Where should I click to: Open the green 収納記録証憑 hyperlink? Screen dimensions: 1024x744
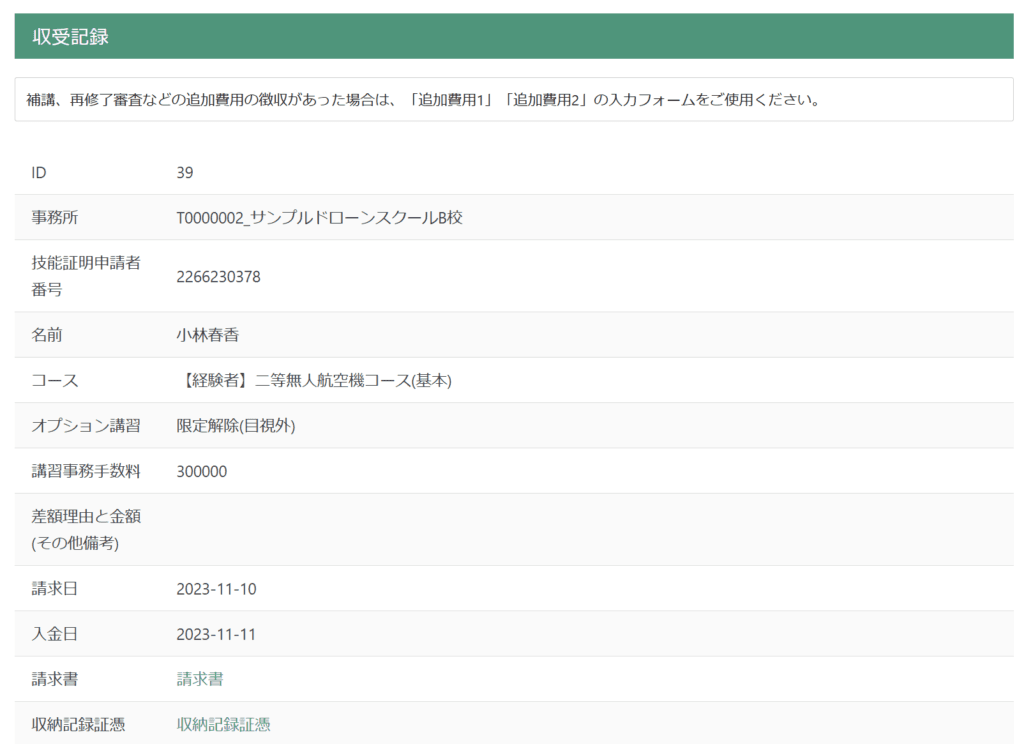pyautogui.click(x=223, y=725)
